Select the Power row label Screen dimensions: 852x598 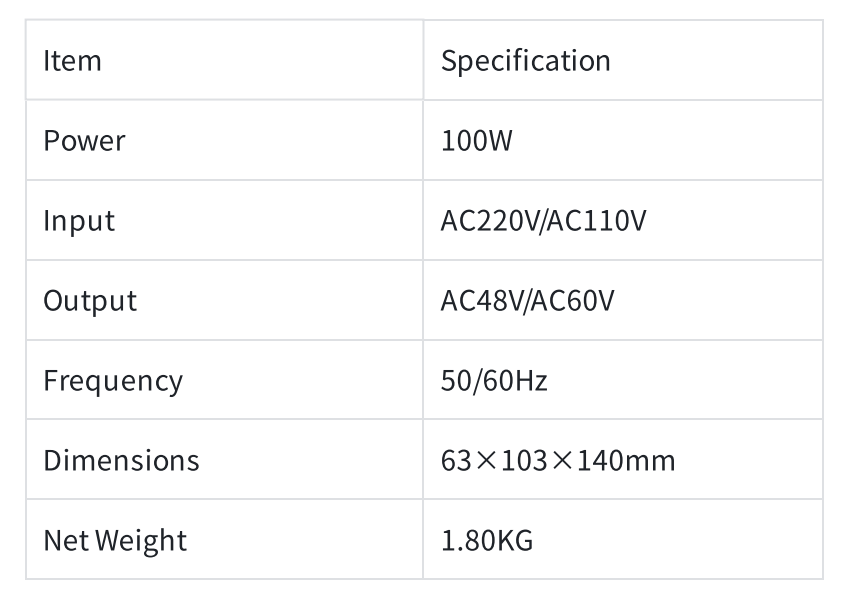(84, 141)
